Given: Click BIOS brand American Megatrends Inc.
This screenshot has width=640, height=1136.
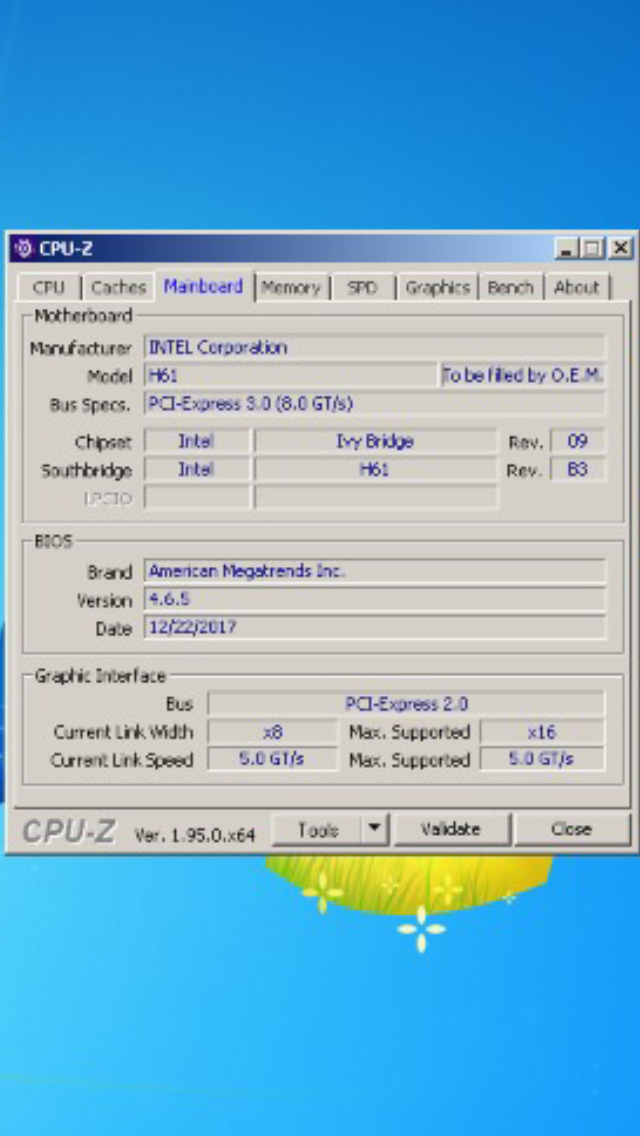Looking at the screenshot, I should pyautogui.click(x=375, y=572).
